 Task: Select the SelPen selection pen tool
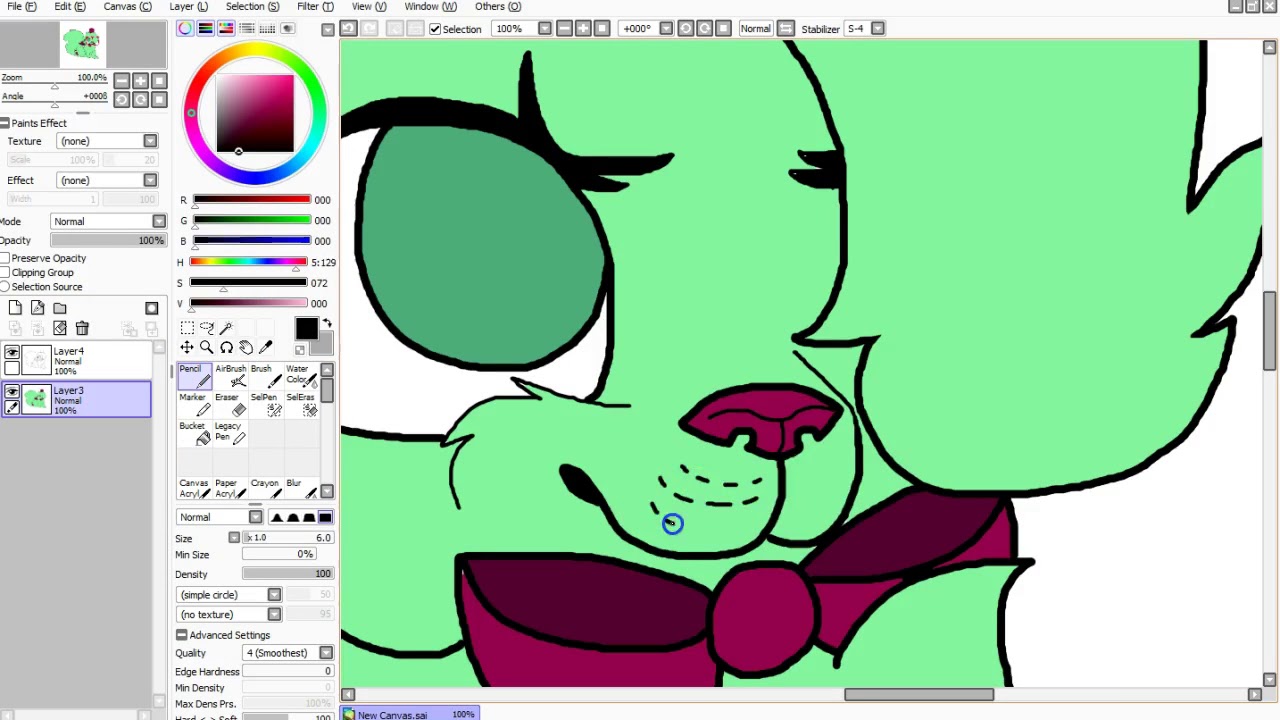[x=266, y=404]
